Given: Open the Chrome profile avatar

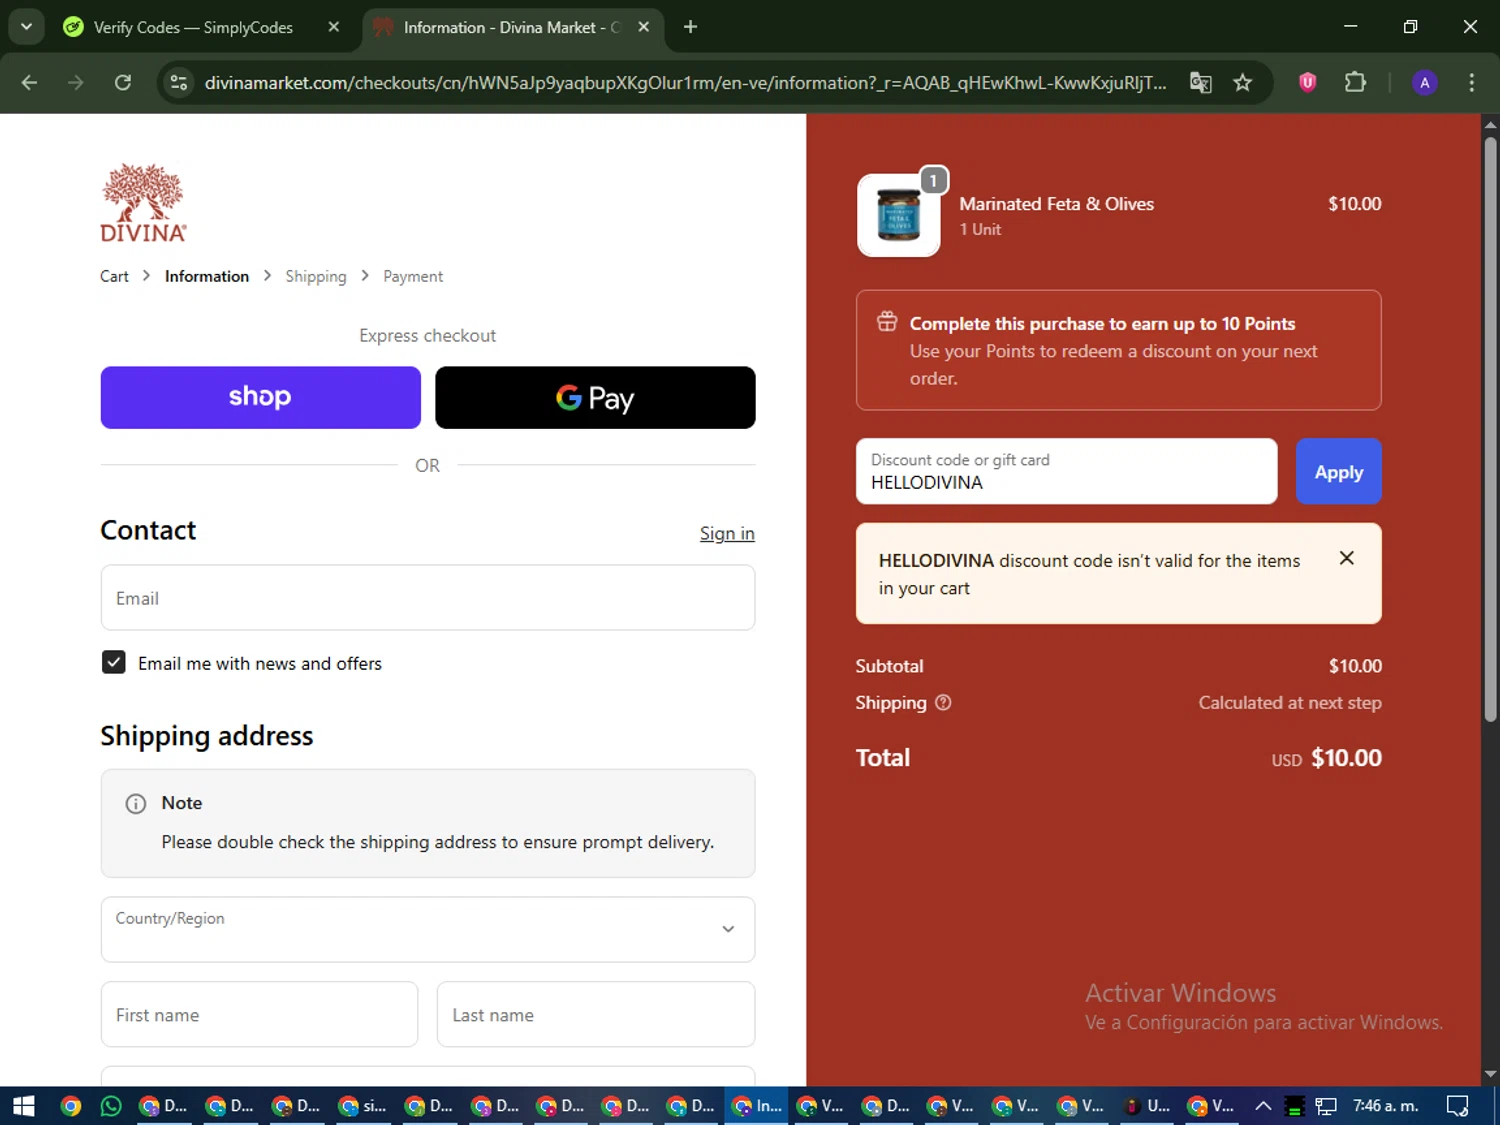Looking at the screenshot, I should (x=1425, y=83).
